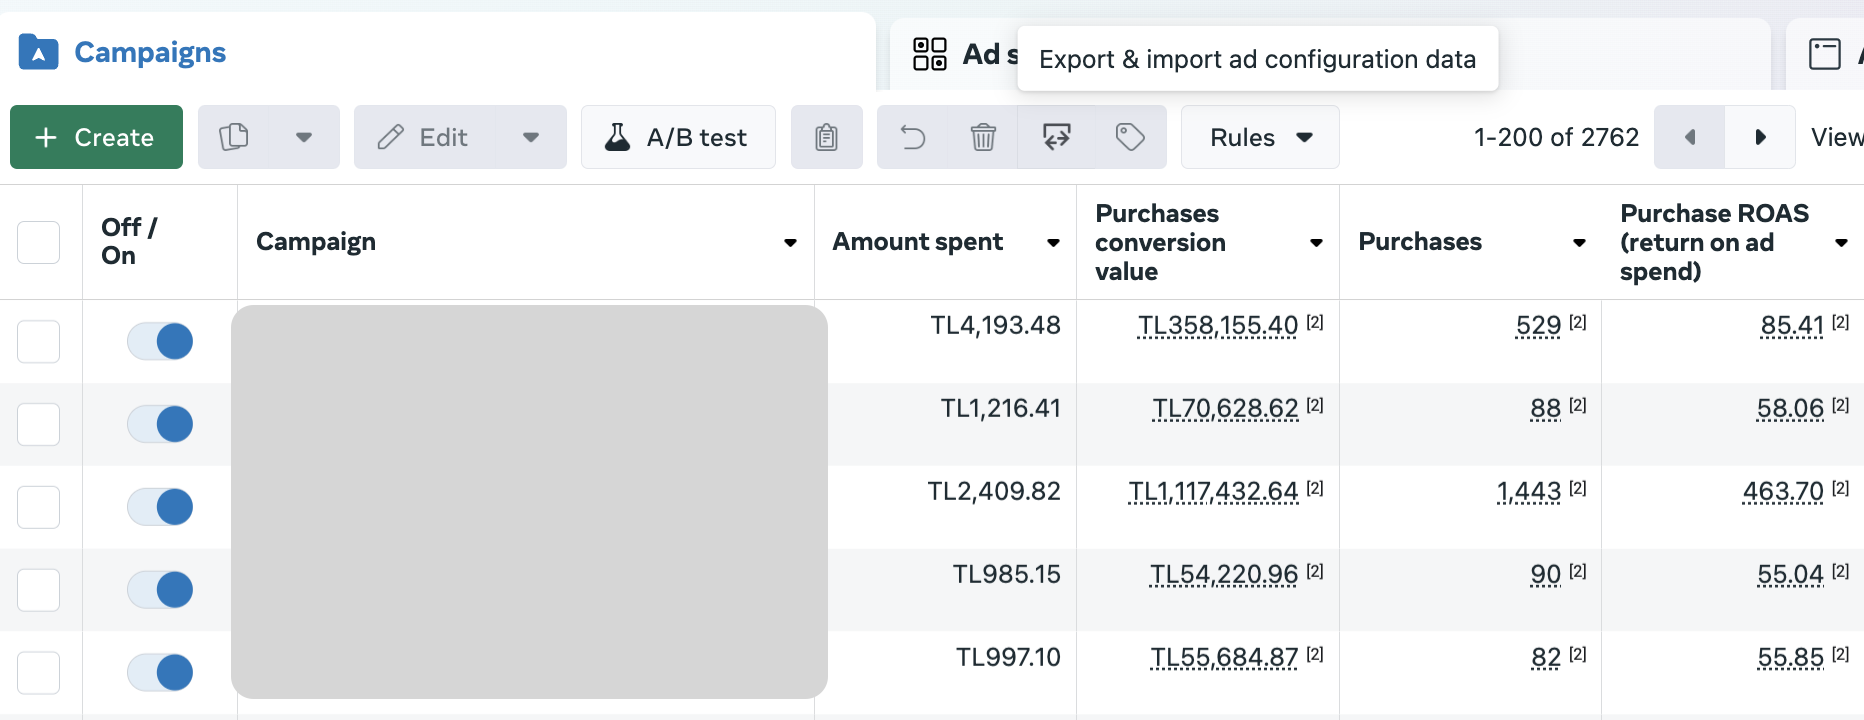Open the Edit dropdown arrow
The image size is (1864, 720).
pos(531,137)
